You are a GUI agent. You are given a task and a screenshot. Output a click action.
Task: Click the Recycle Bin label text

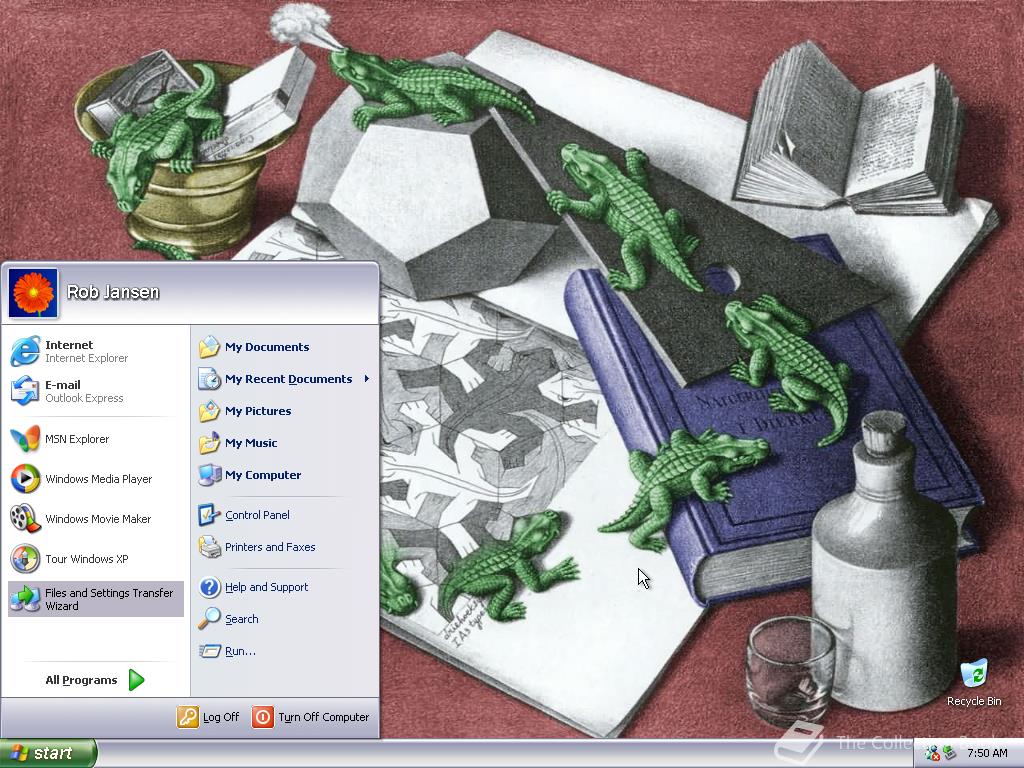coord(974,701)
